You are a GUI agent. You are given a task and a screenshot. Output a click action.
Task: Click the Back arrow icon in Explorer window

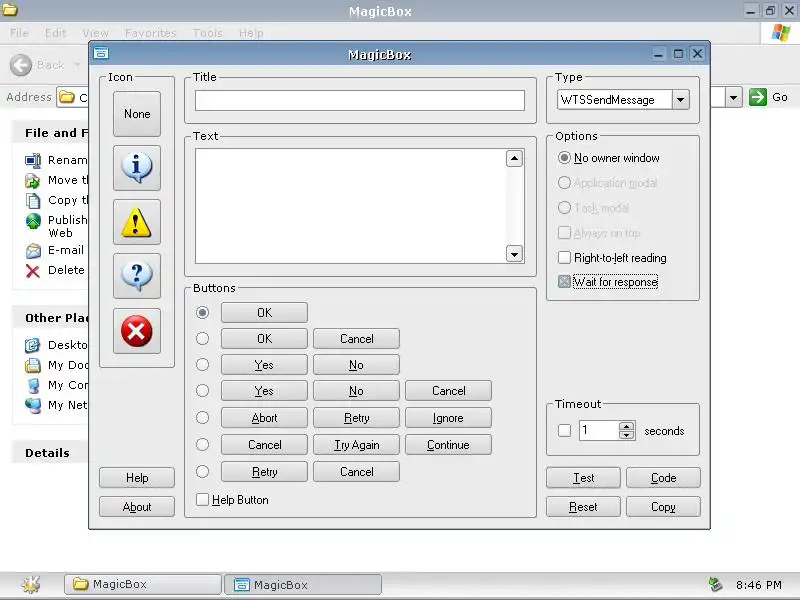[21, 65]
